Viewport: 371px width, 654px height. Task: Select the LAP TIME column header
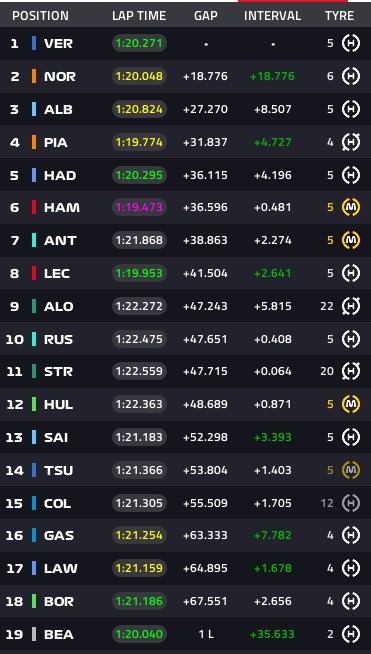click(x=139, y=16)
